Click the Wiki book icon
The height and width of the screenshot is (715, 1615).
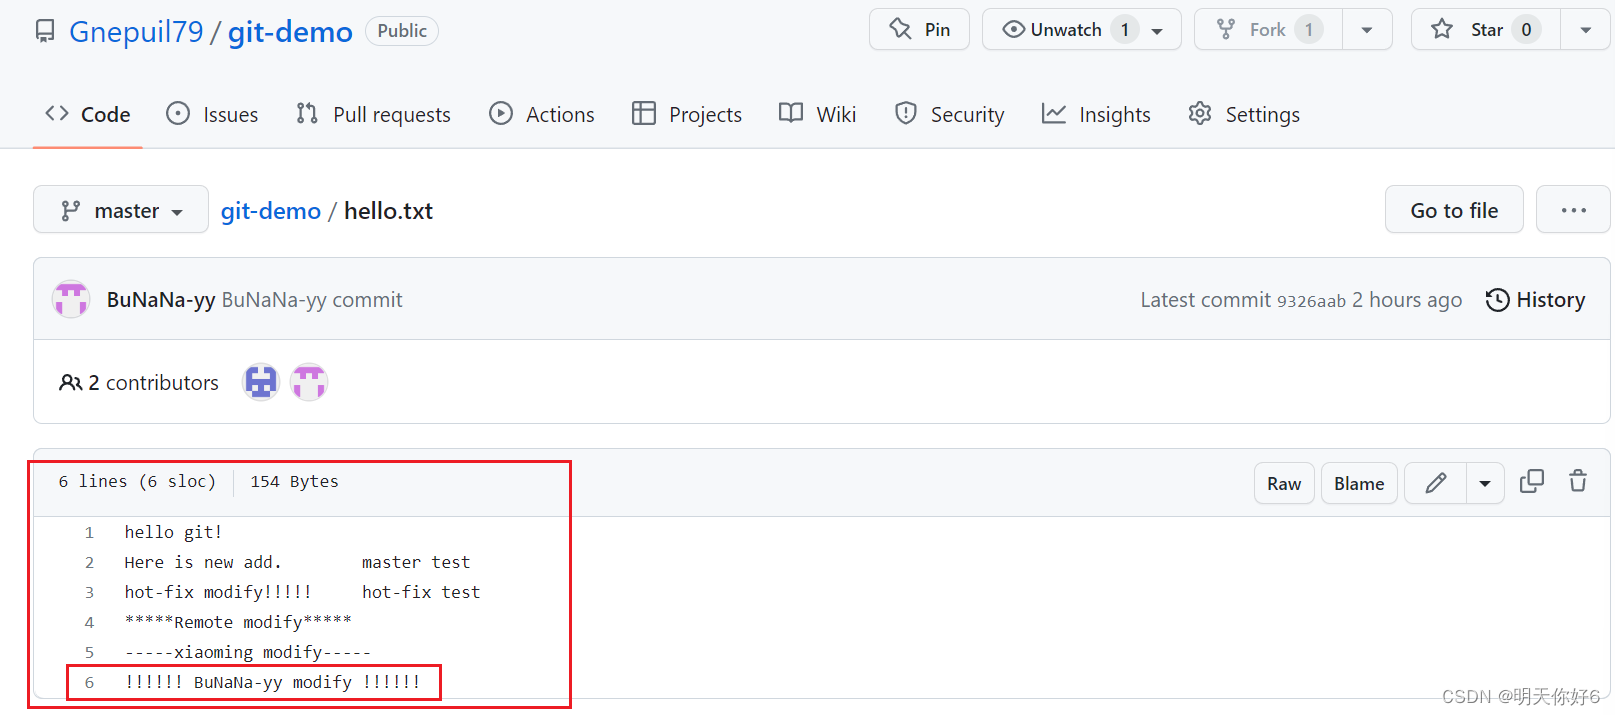791,113
